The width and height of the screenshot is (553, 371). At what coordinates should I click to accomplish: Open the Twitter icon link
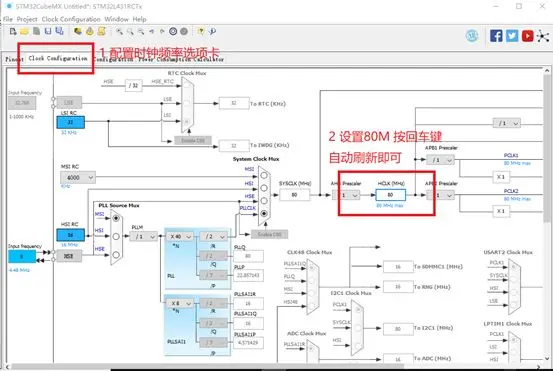(x=512, y=36)
